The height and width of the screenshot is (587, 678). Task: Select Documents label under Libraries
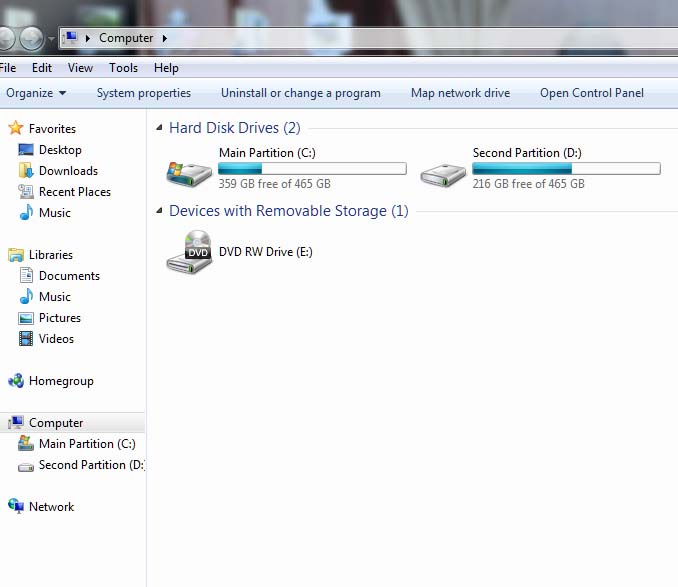click(69, 276)
